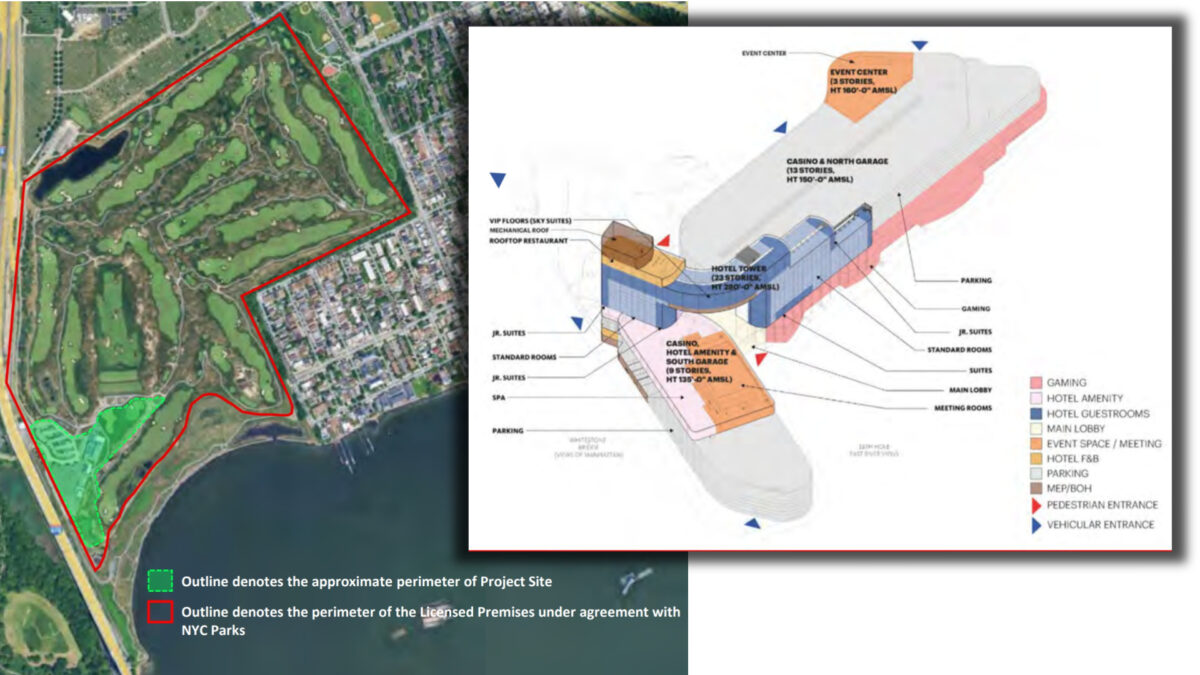The height and width of the screenshot is (675, 1200).
Task: Click the blue vehicular arrow above Event Center
Action: coord(919,45)
